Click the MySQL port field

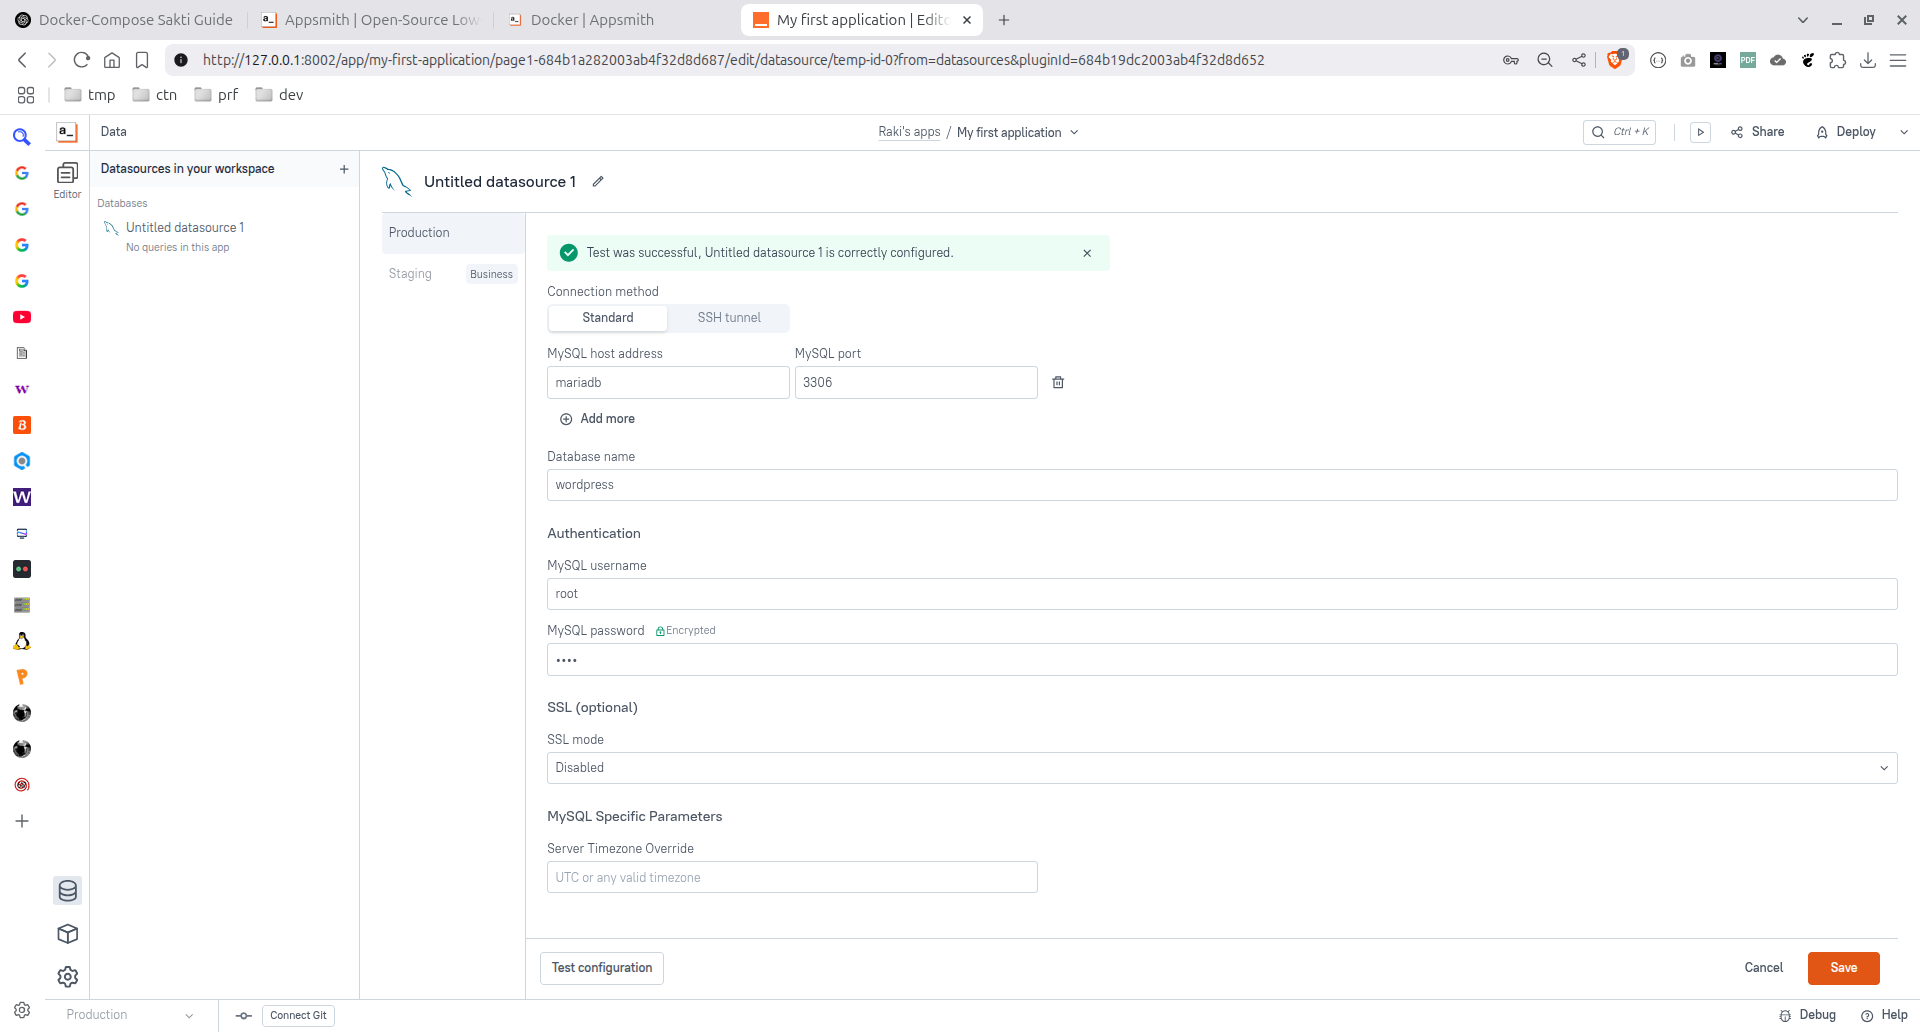point(916,383)
